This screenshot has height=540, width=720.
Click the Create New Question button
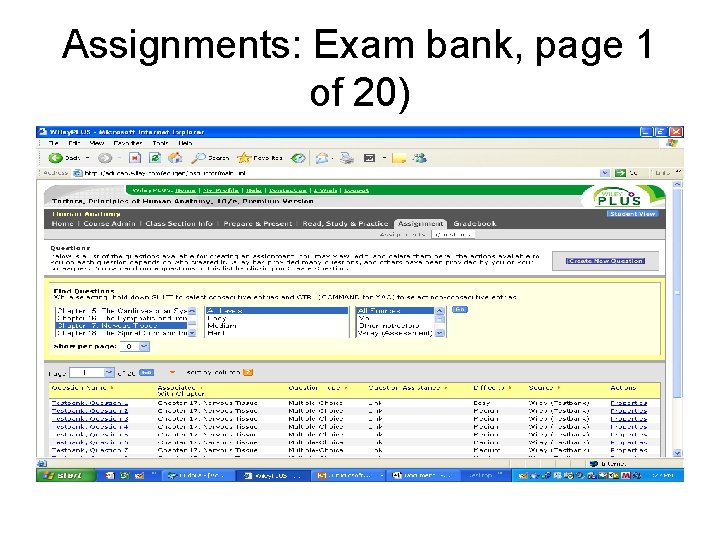pyautogui.click(x=605, y=261)
